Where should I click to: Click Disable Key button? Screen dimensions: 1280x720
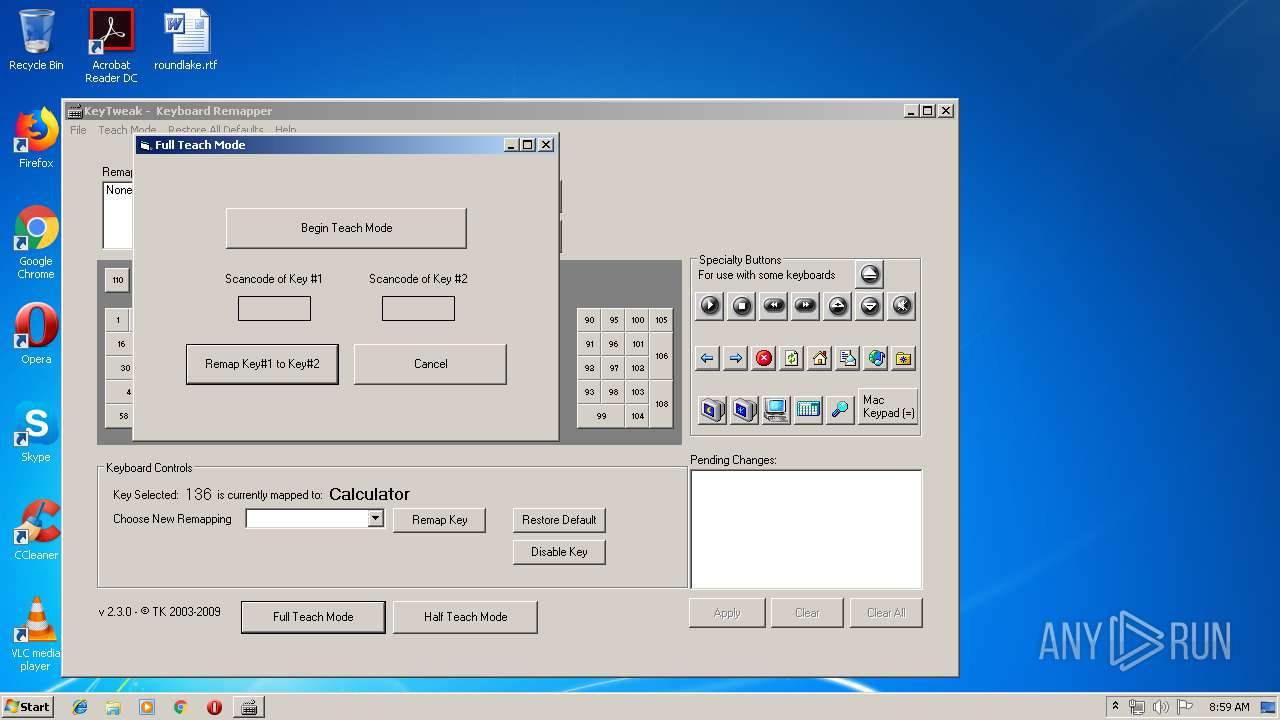click(559, 552)
